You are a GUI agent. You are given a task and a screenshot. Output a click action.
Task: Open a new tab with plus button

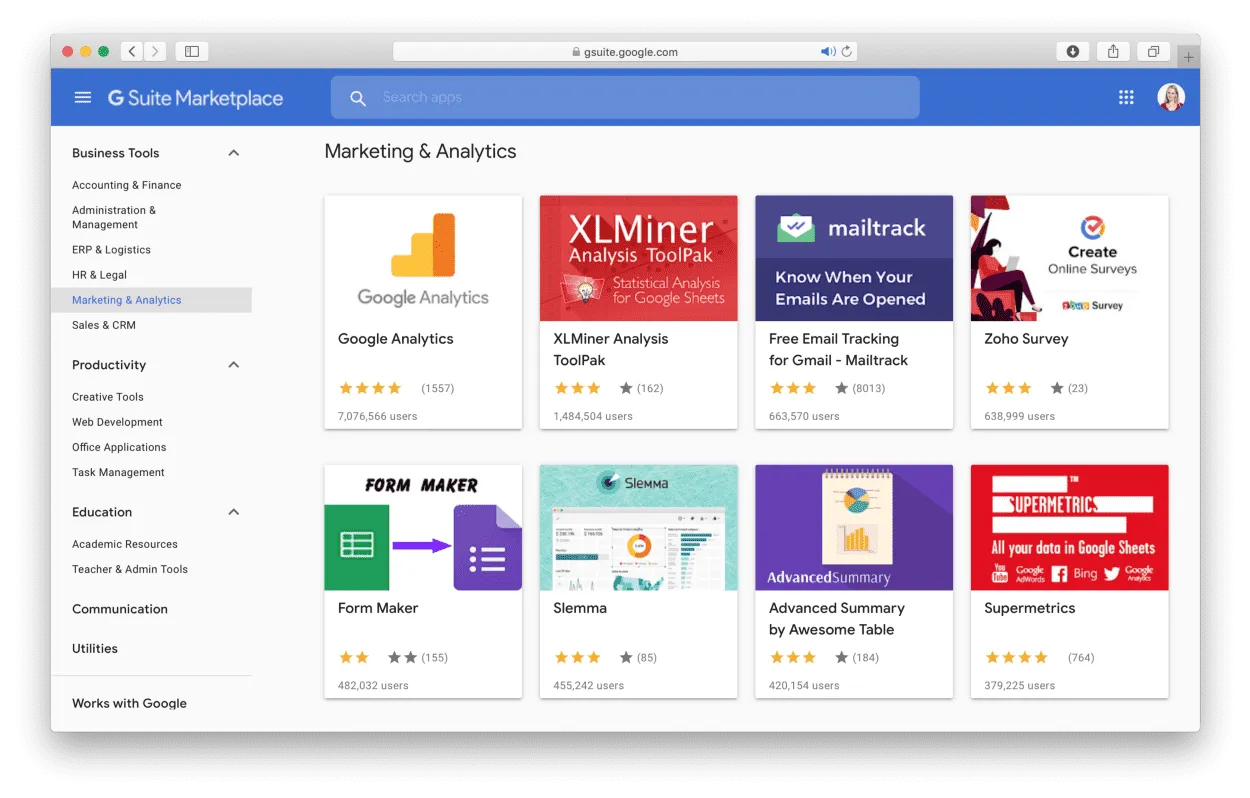pos(1188,57)
